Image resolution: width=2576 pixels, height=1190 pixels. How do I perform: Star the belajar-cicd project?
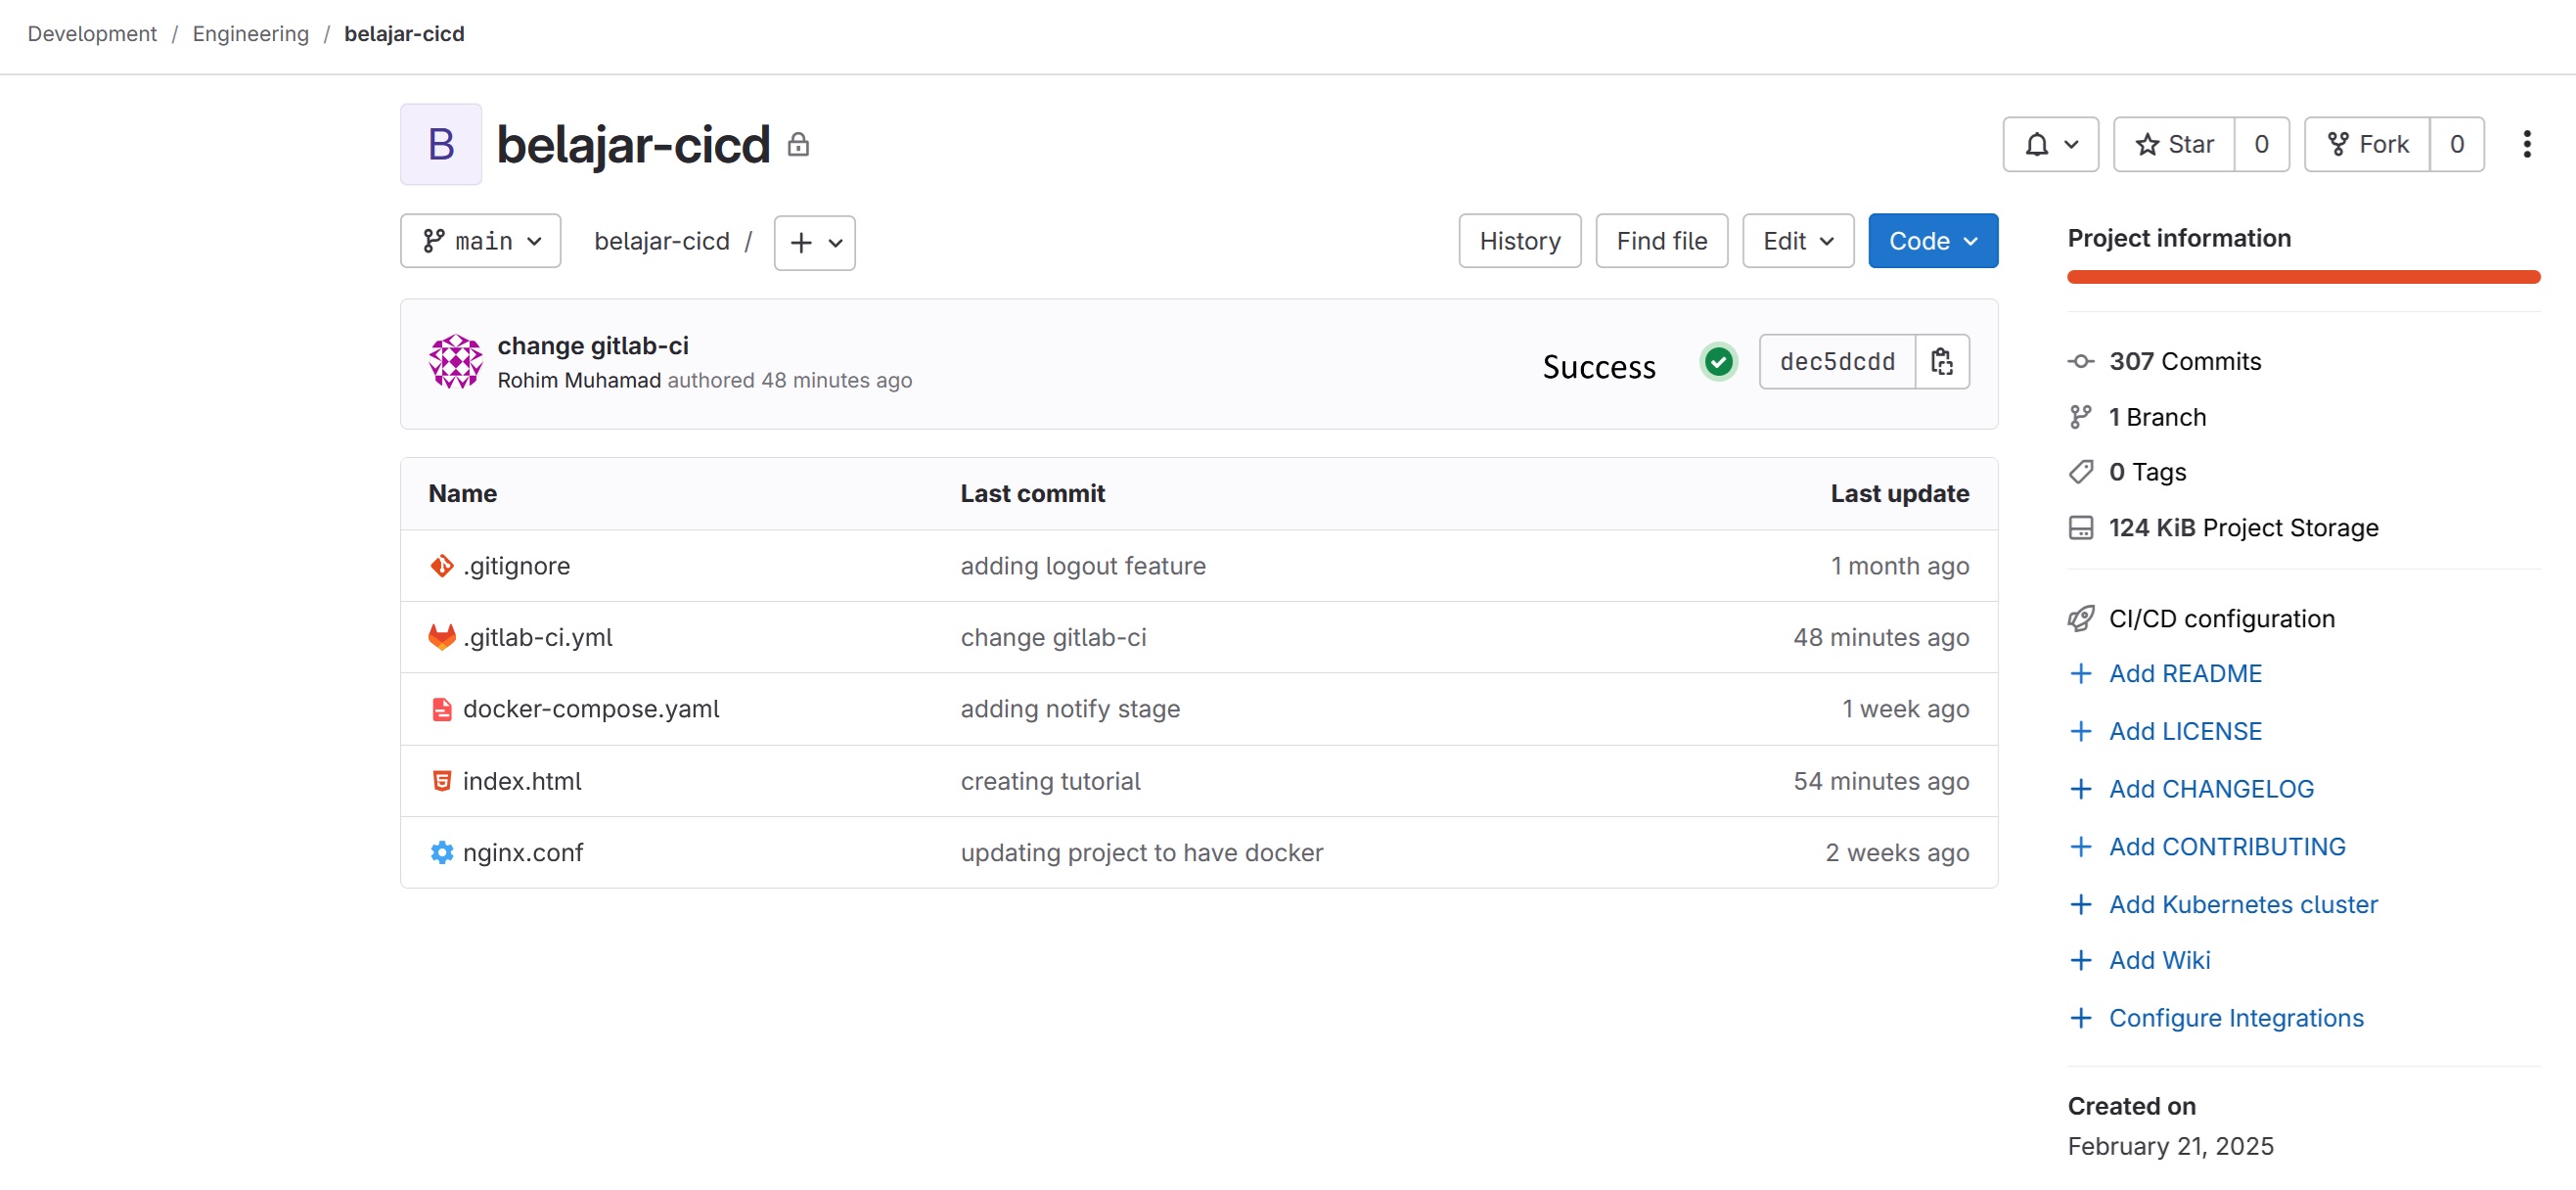[x=2174, y=145]
